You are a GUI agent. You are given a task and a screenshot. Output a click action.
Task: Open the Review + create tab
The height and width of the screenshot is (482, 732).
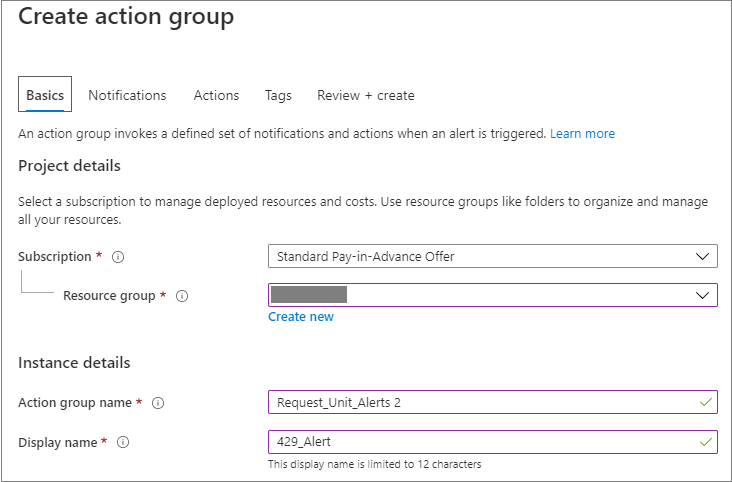(x=365, y=95)
